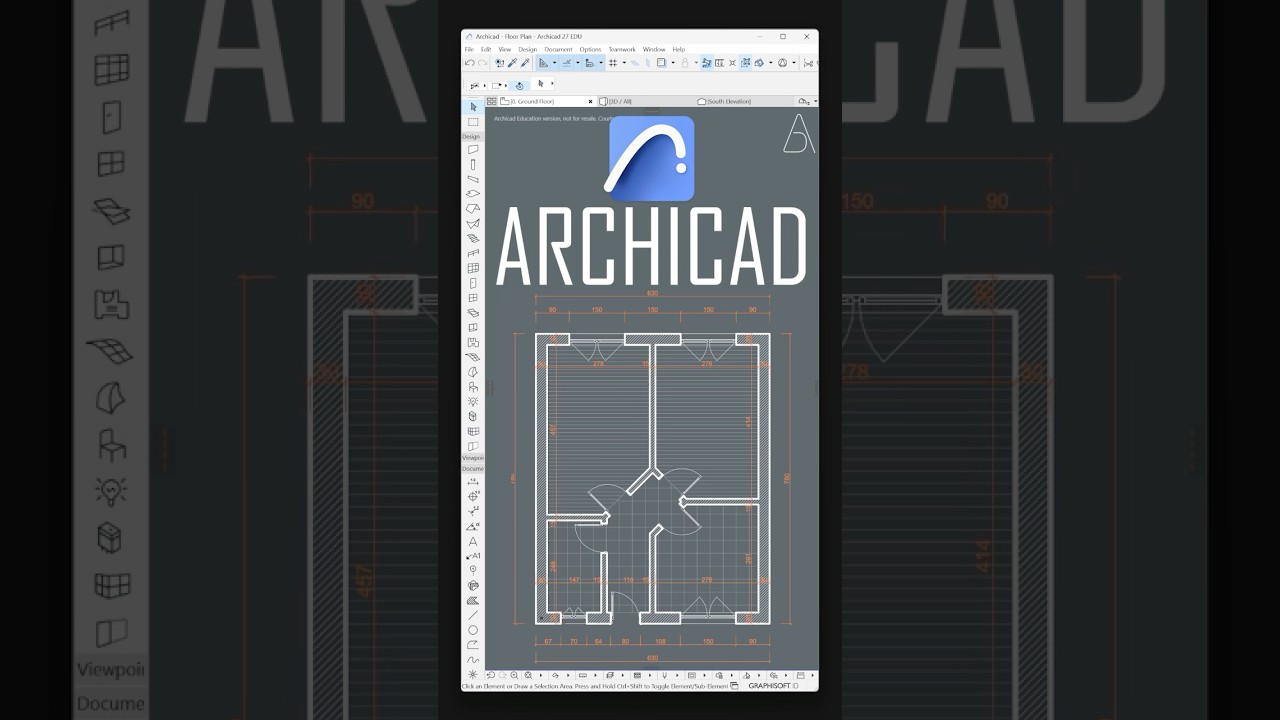This screenshot has height=720, width=1280.
Task: Select the Text tool
Action: 473,541
